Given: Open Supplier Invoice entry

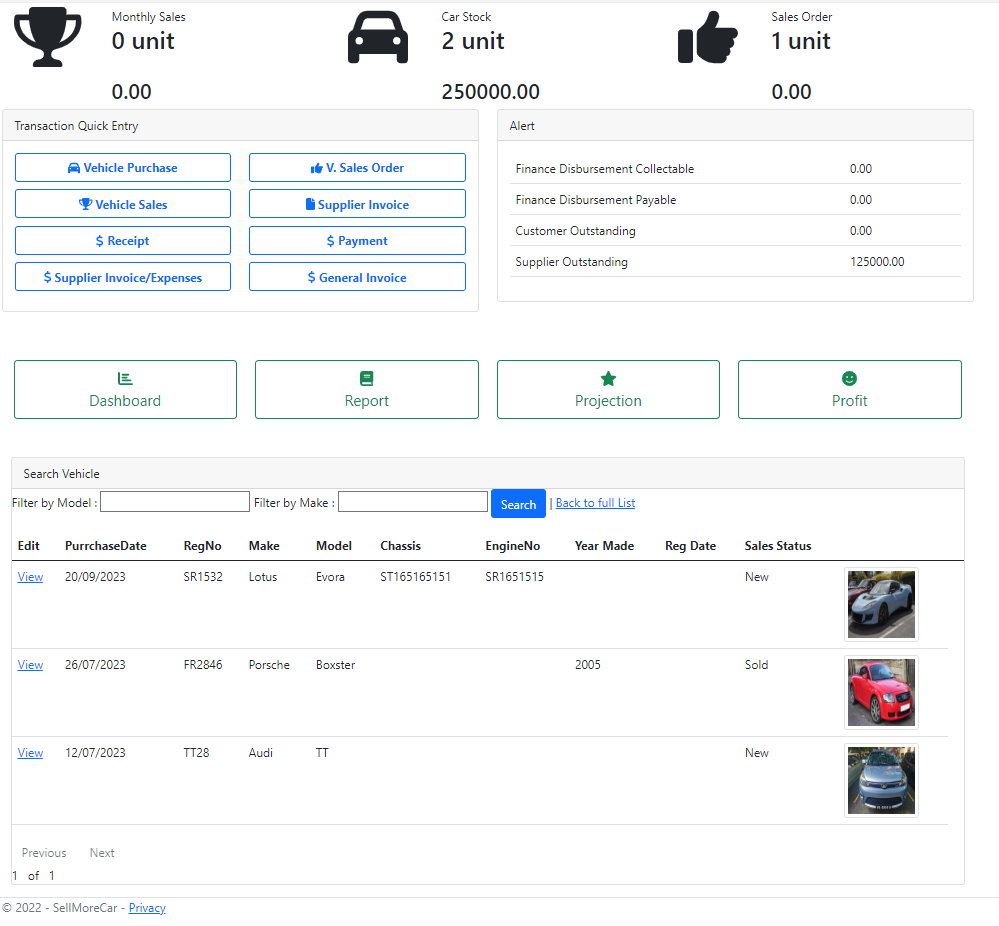Looking at the screenshot, I should (x=357, y=205).
